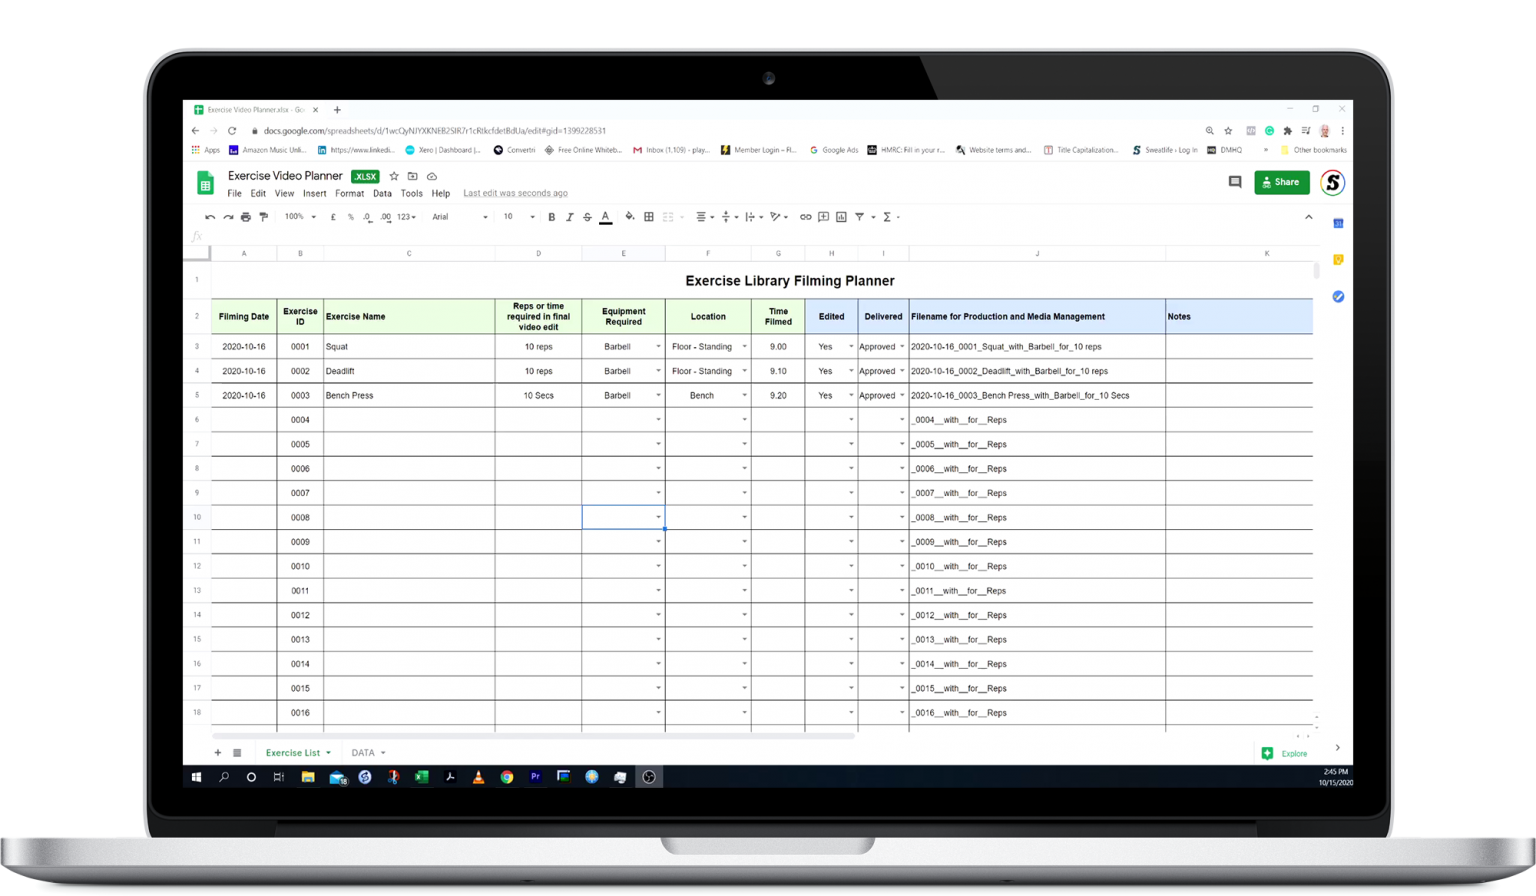Image resolution: width=1536 pixels, height=896 pixels.
Task: Toggle italic formatting
Action: [x=569, y=216]
